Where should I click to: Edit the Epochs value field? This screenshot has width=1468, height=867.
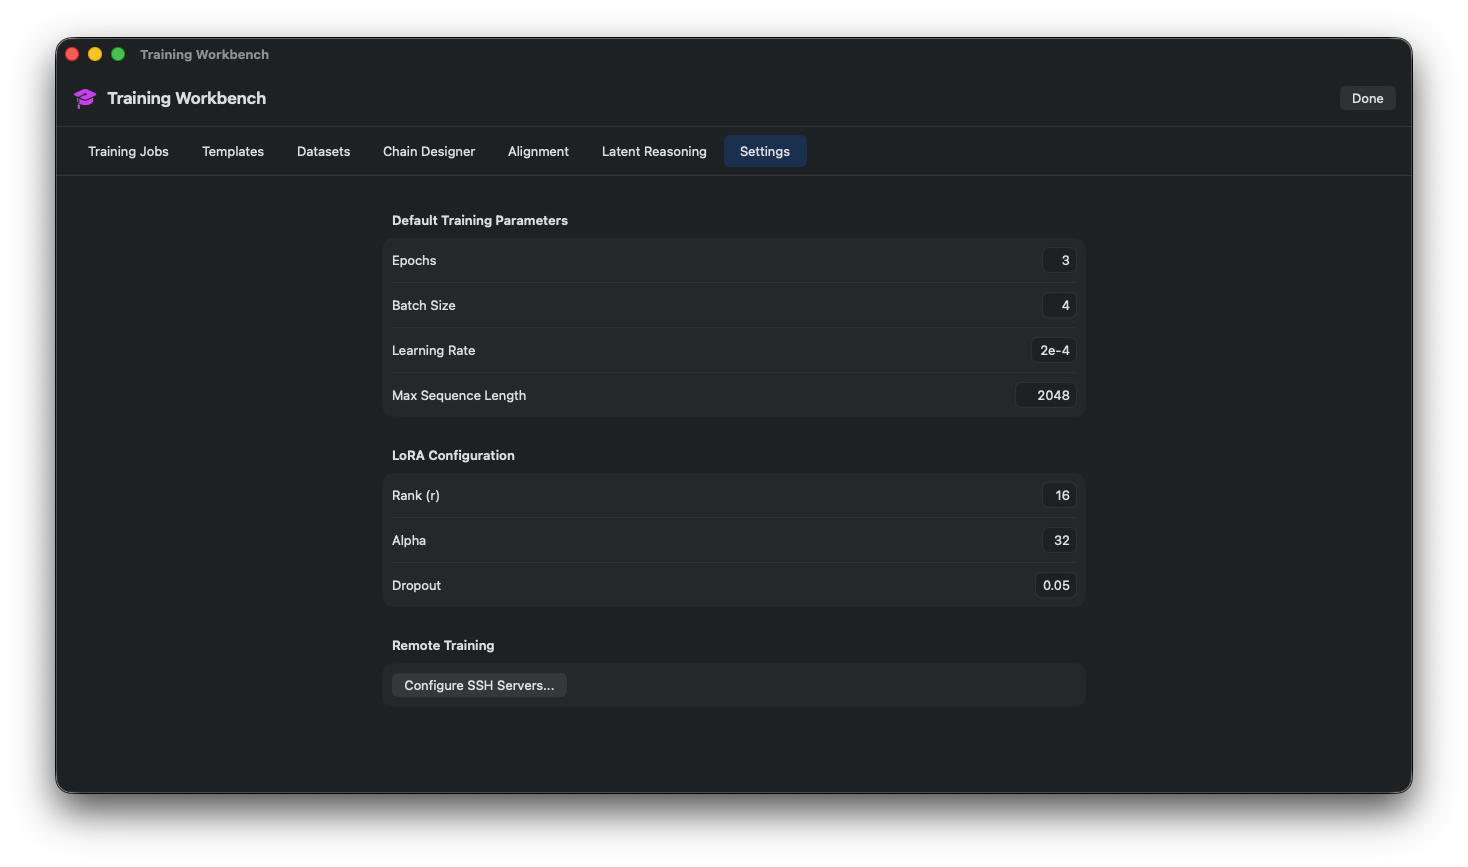1060,260
